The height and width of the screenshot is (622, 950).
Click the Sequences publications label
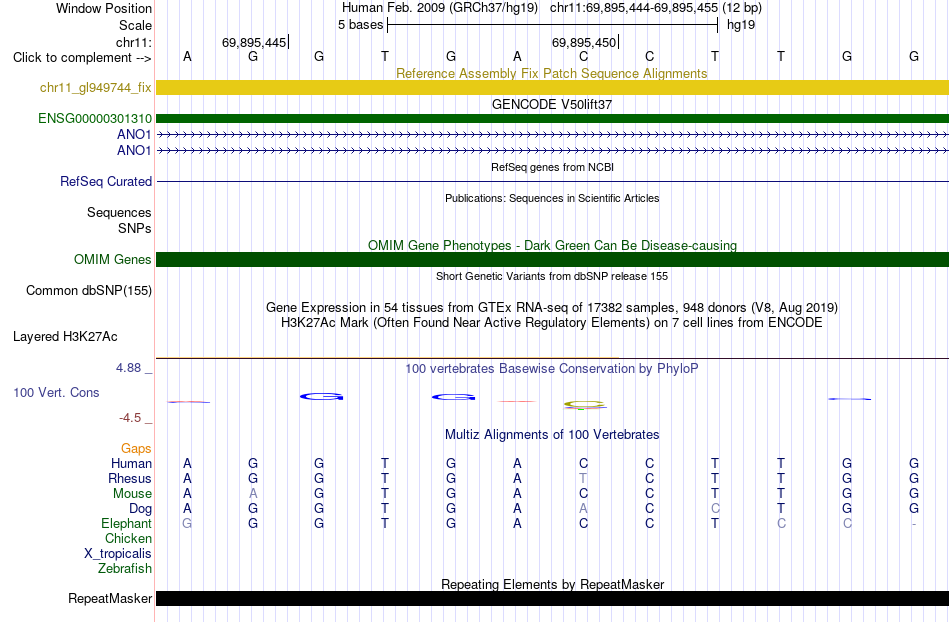click(x=119, y=213)
